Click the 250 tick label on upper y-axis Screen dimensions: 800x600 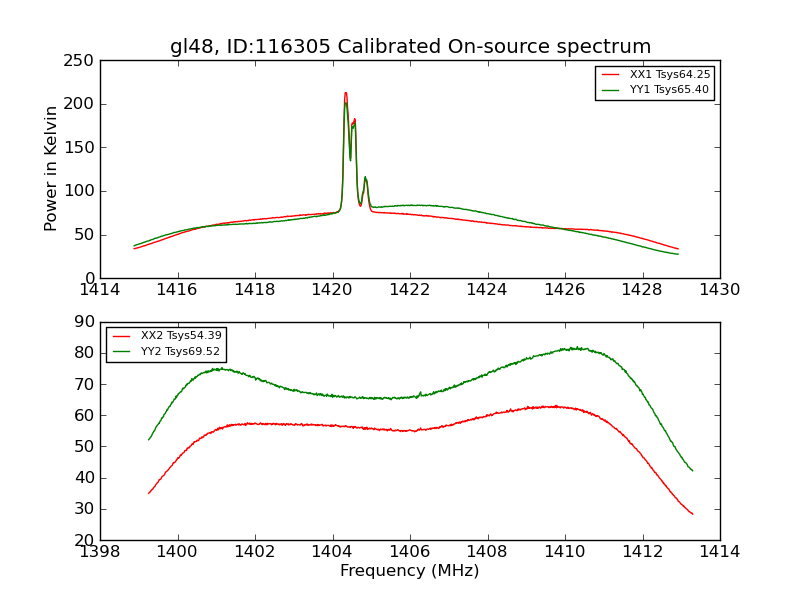point(79,61)
